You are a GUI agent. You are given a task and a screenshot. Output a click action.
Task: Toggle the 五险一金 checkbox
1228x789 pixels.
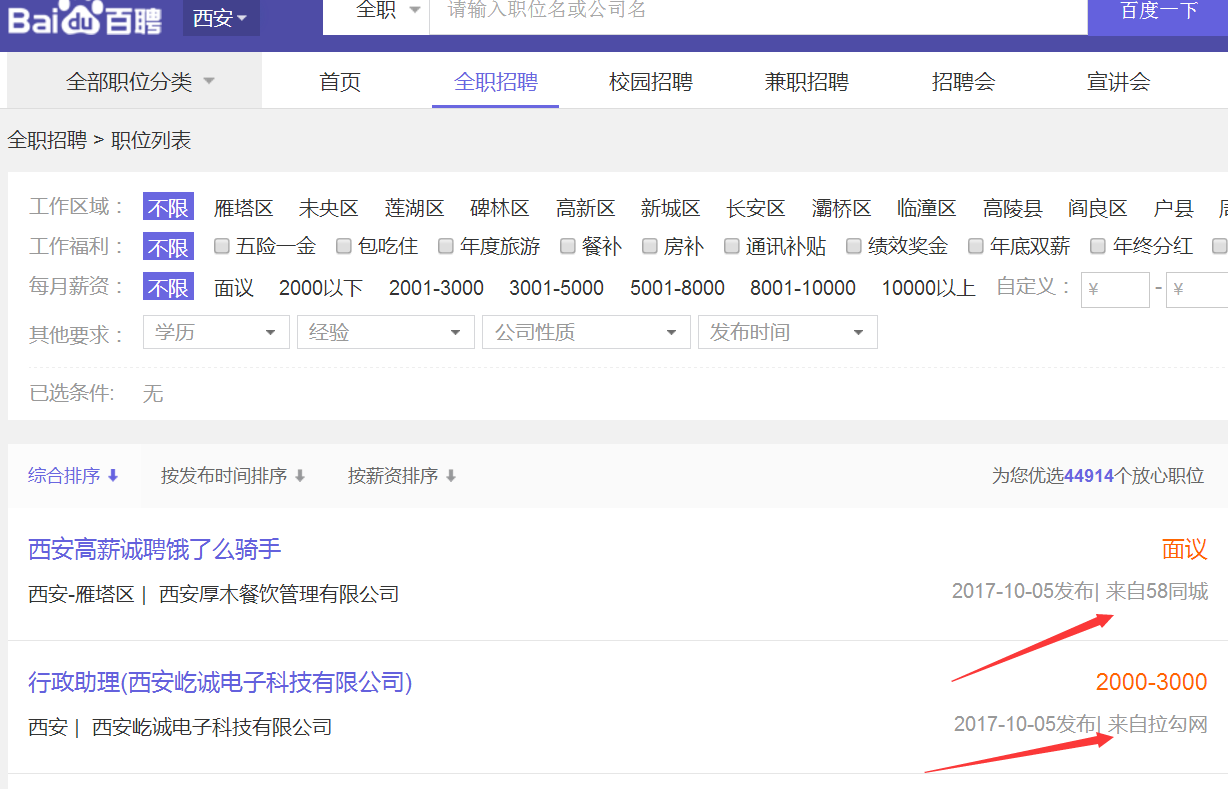point(222,246)
